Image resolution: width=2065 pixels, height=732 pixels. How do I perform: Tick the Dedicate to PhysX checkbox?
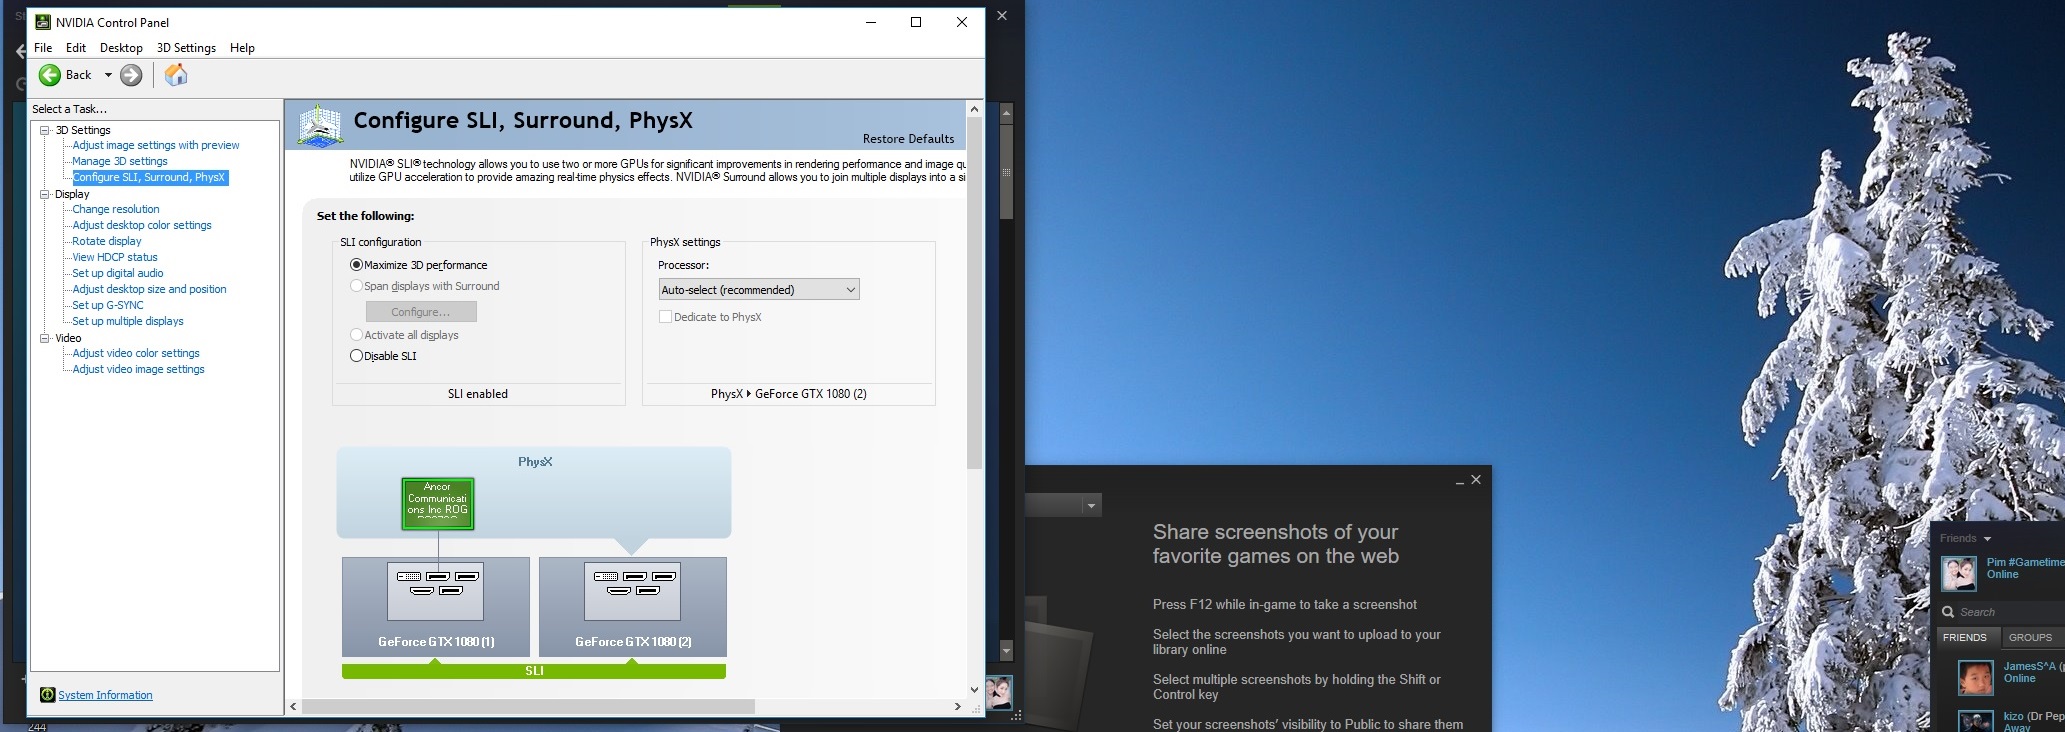click(665, 317)
